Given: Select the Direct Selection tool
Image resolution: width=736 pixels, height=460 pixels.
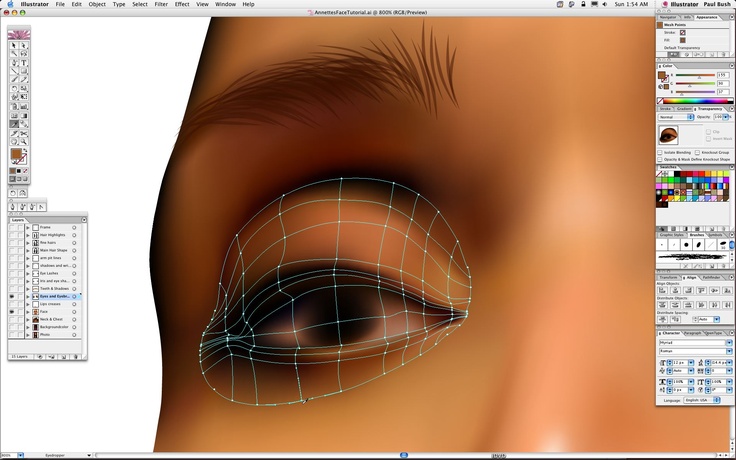Looking at the screenshot, I should [x=24, y=46].
